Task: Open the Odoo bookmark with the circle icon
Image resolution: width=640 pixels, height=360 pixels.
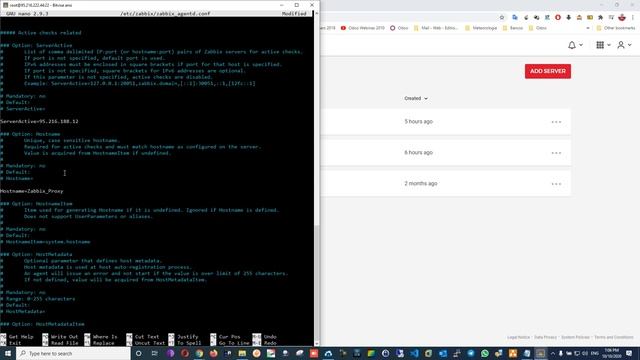Action: click(x=399, y=28)
